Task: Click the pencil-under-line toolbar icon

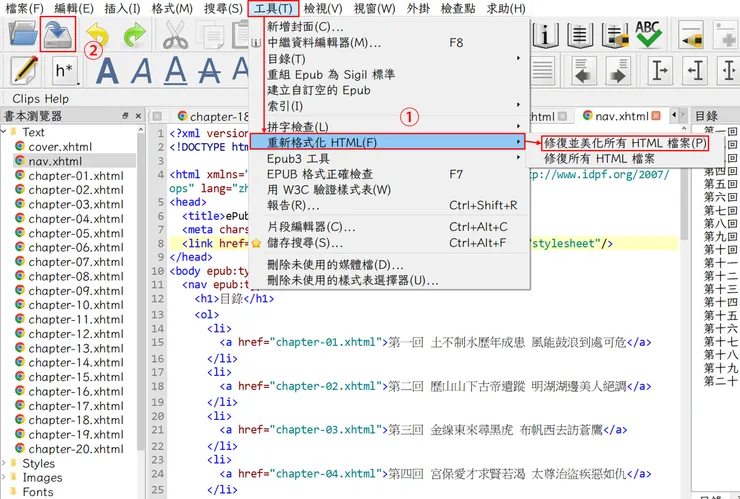Action: coord(691,35)
